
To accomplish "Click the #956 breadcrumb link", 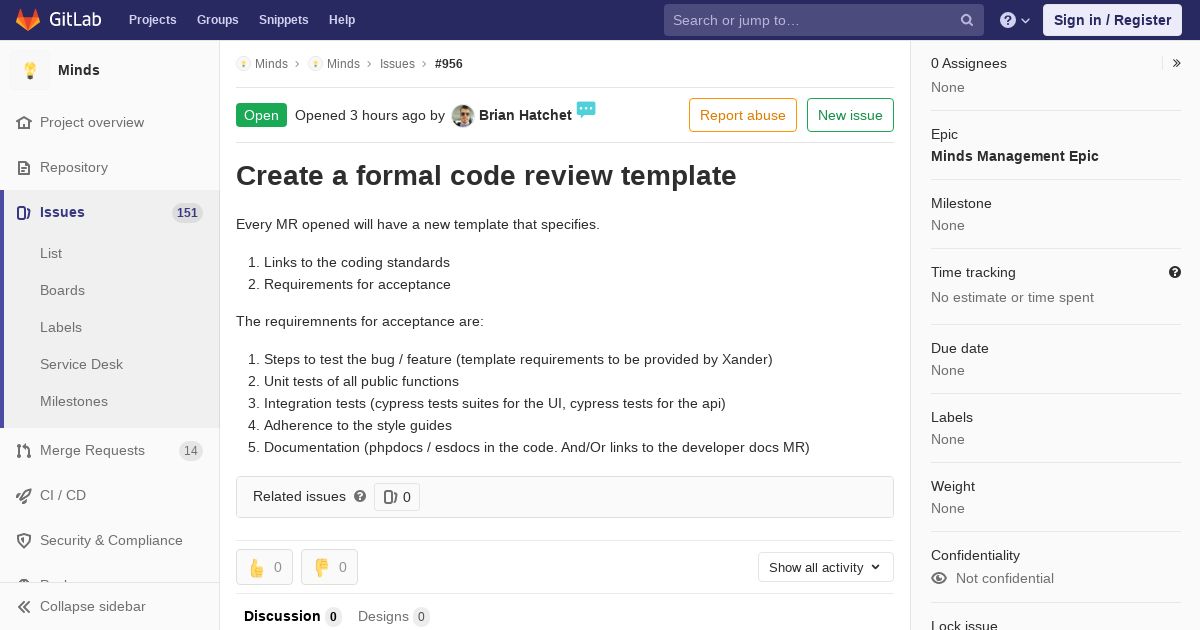I will (449, 63).
